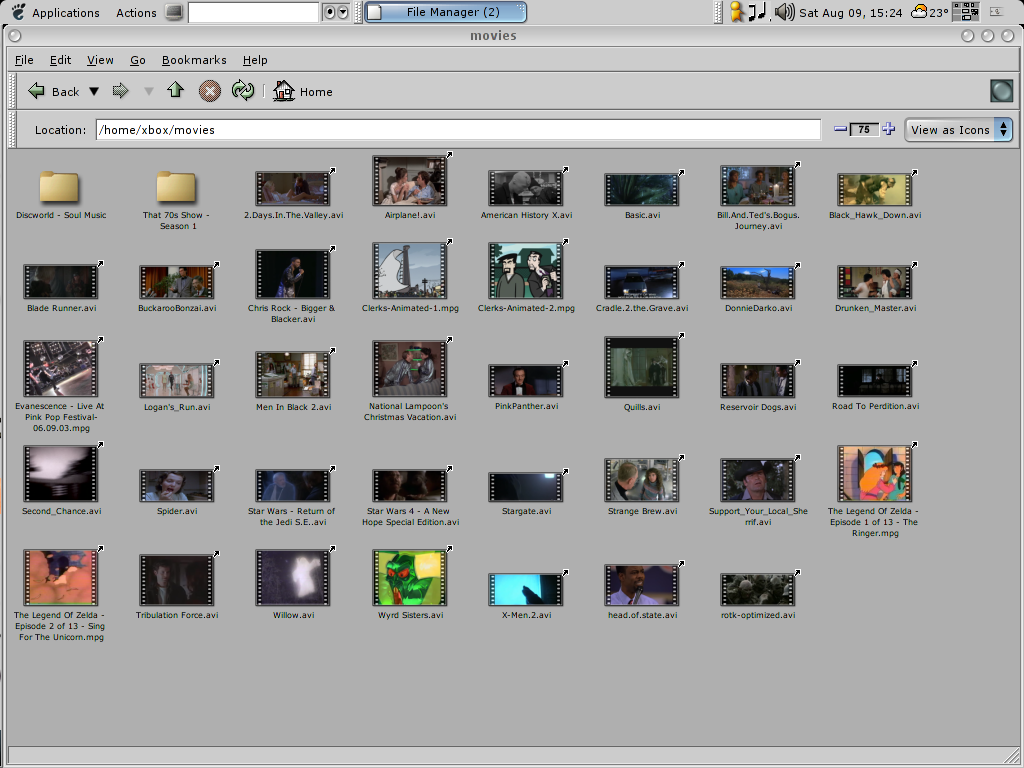This screenshot has height=768, width=1024.
Task: Go back with the Back arrow icon
Action: click(37, 91)
